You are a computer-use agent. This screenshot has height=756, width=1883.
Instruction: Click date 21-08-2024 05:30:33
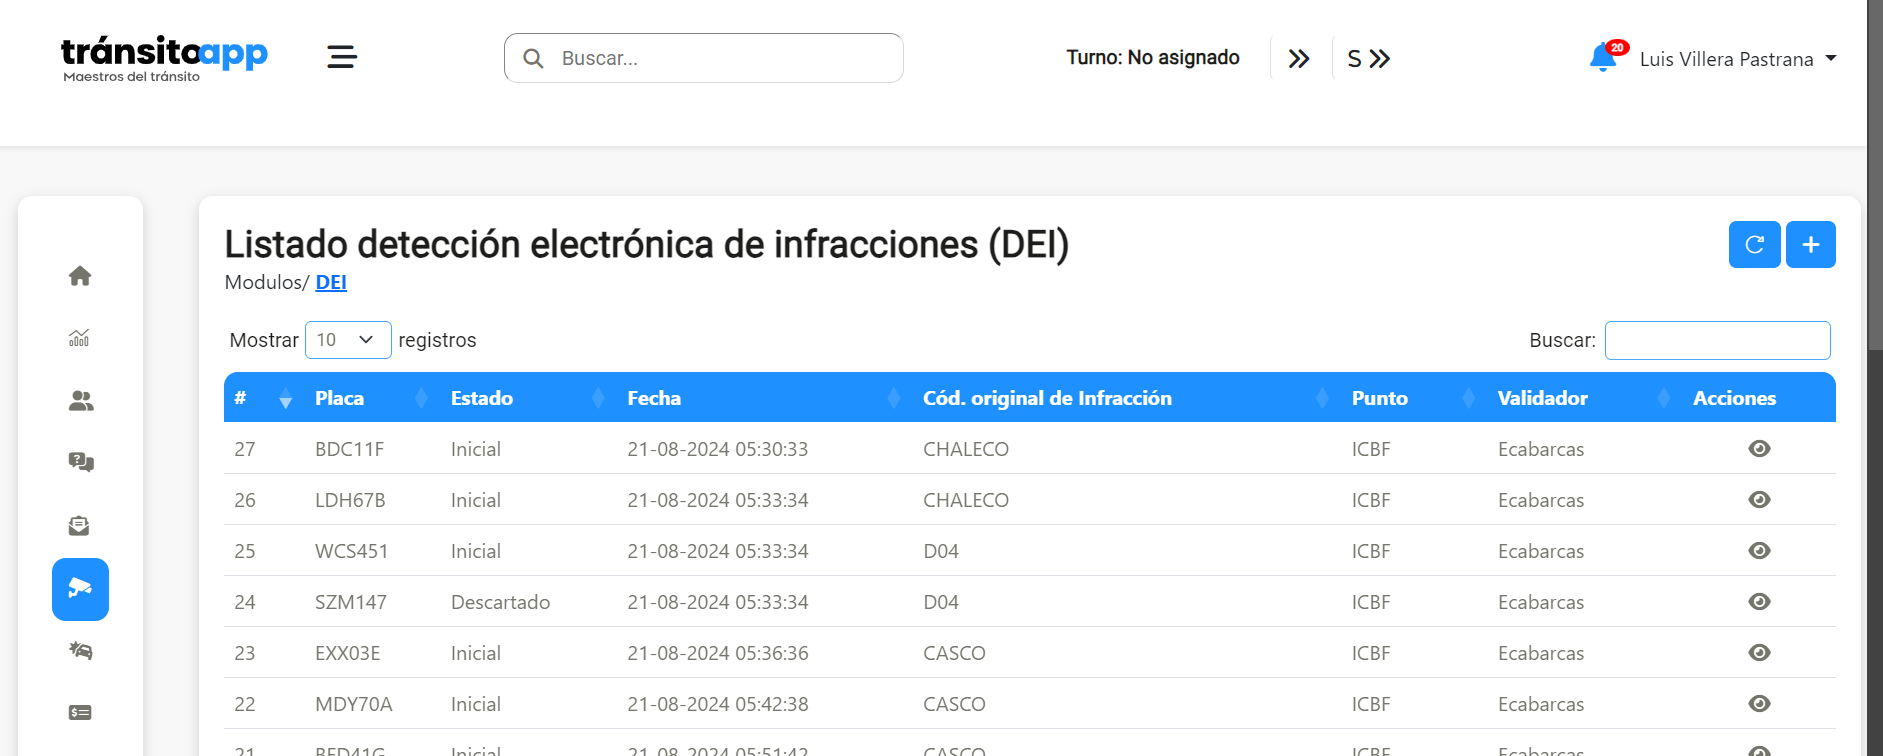717,449
